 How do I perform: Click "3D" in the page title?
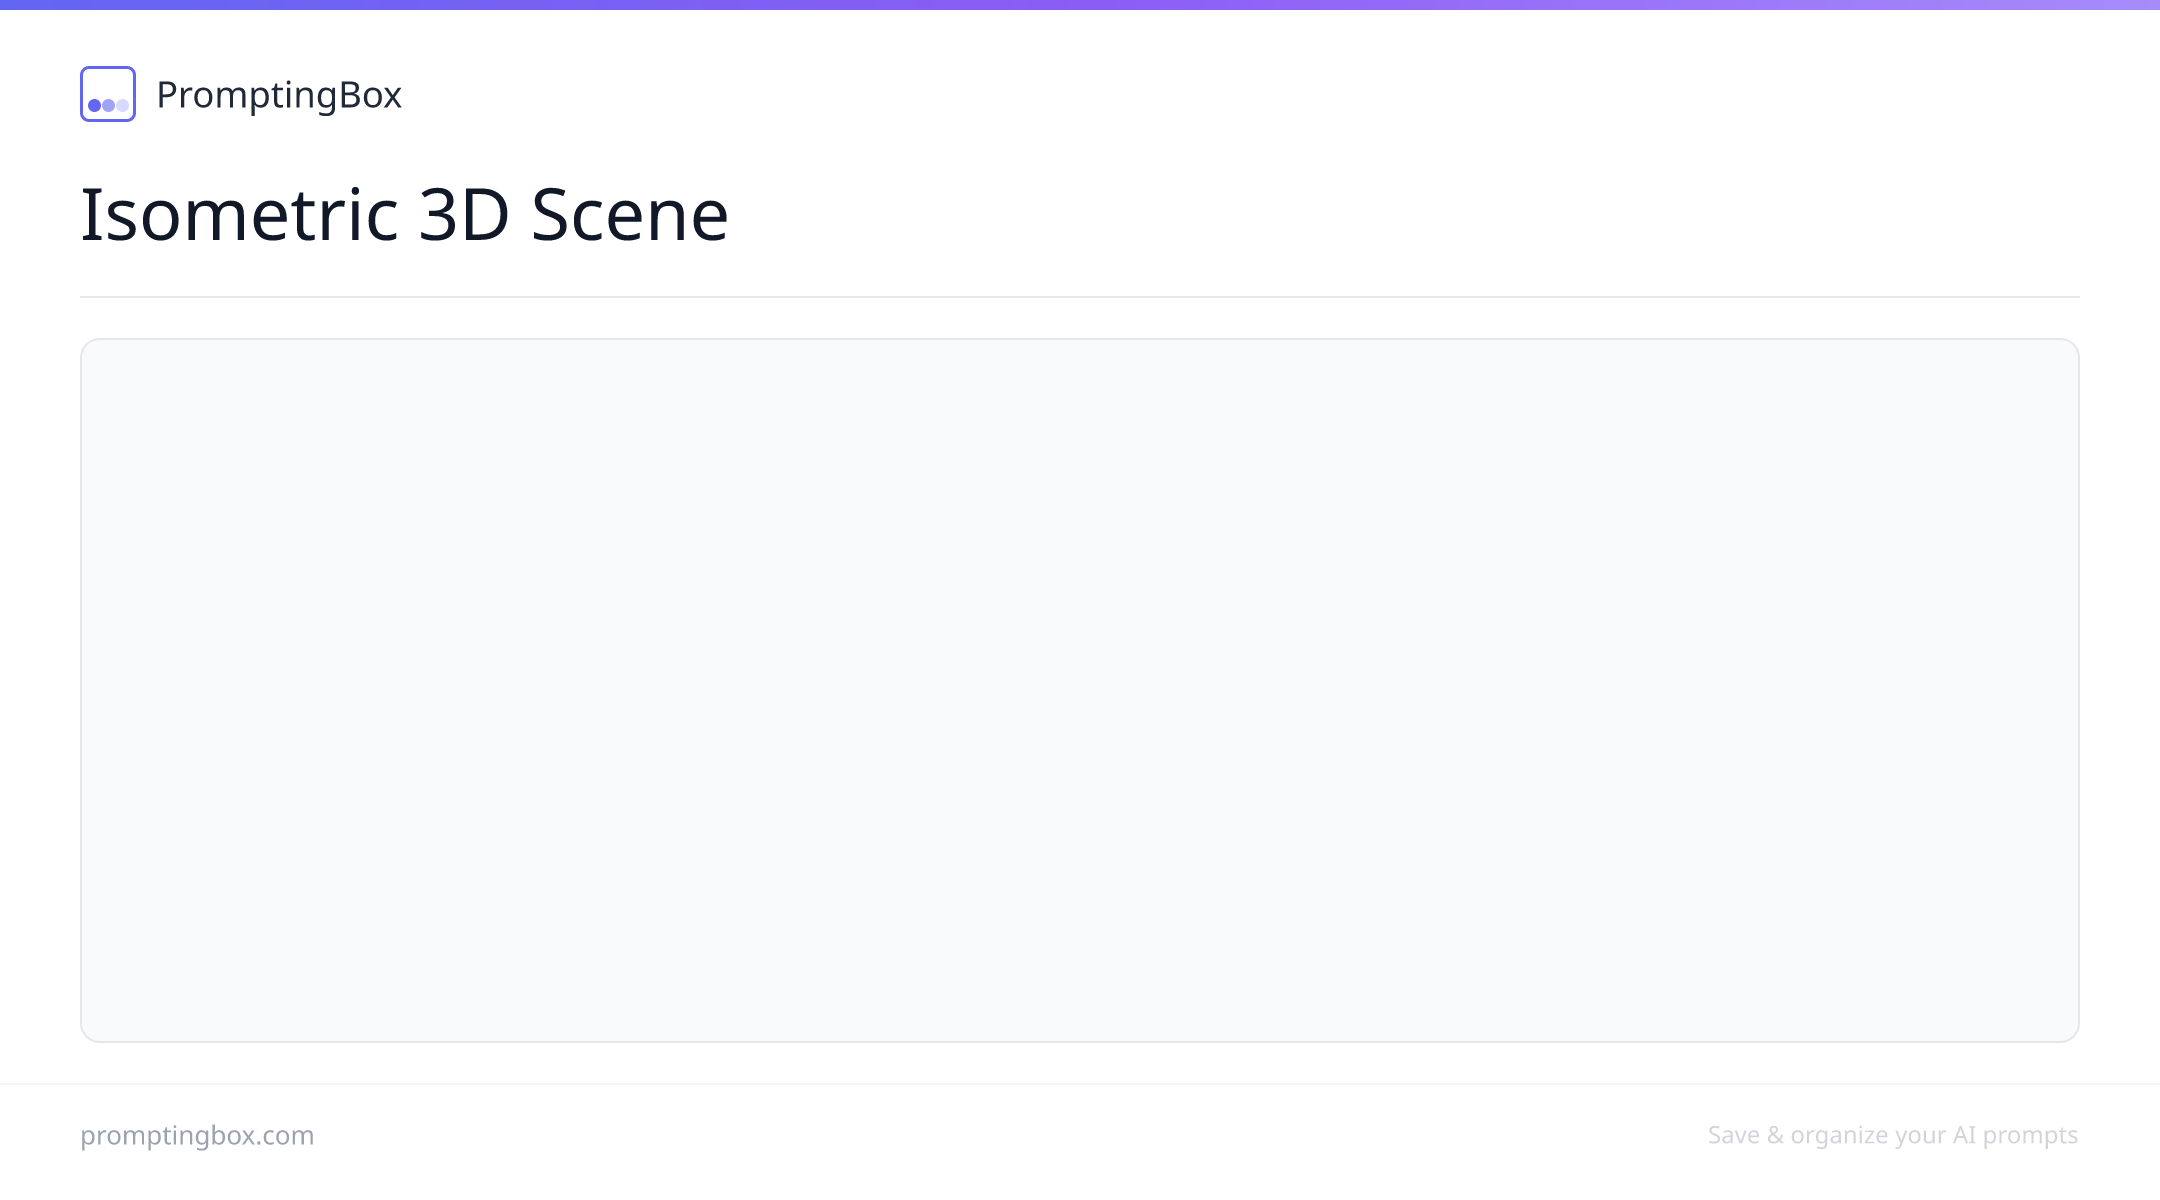click(x=464, y=214)
